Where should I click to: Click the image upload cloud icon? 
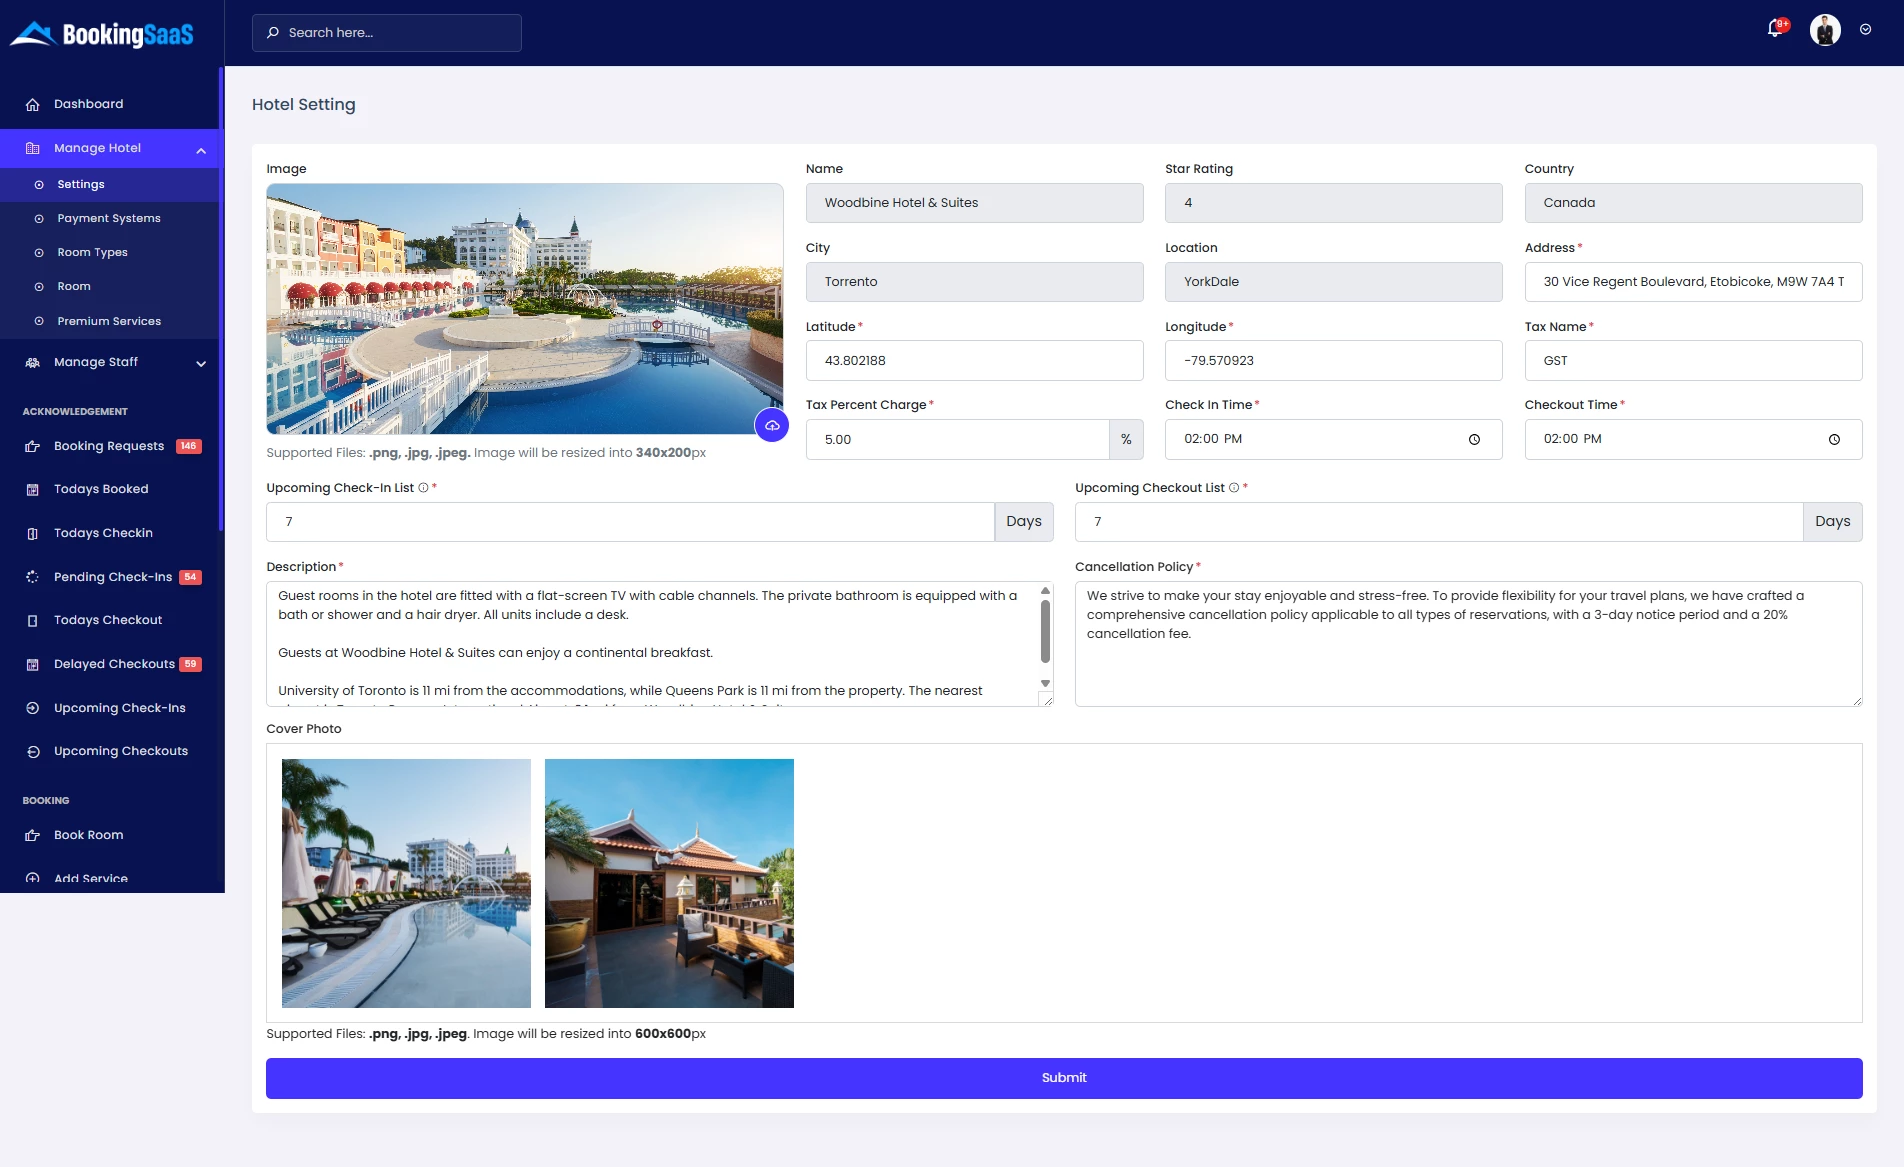[772, 426]
